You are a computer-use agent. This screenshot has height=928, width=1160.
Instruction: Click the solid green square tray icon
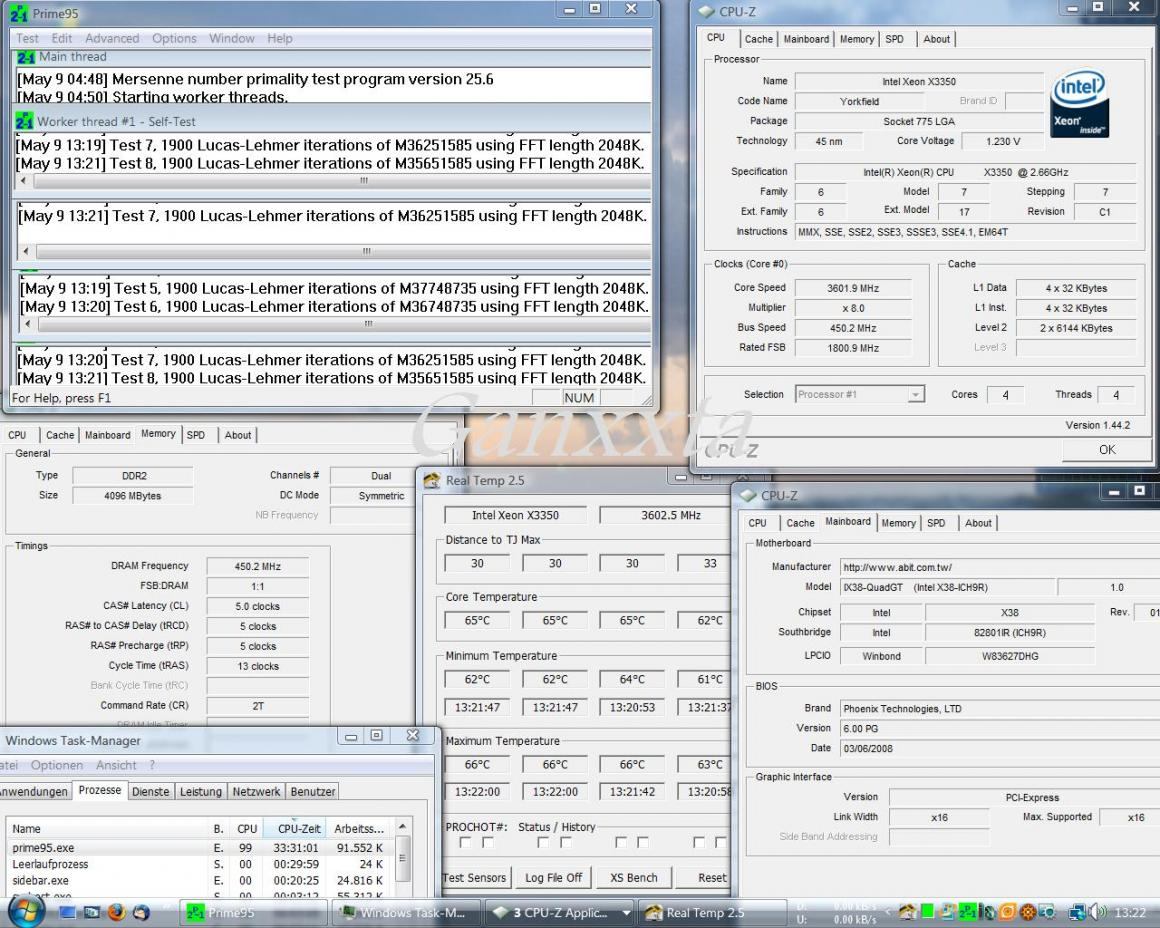click(927, 912)
